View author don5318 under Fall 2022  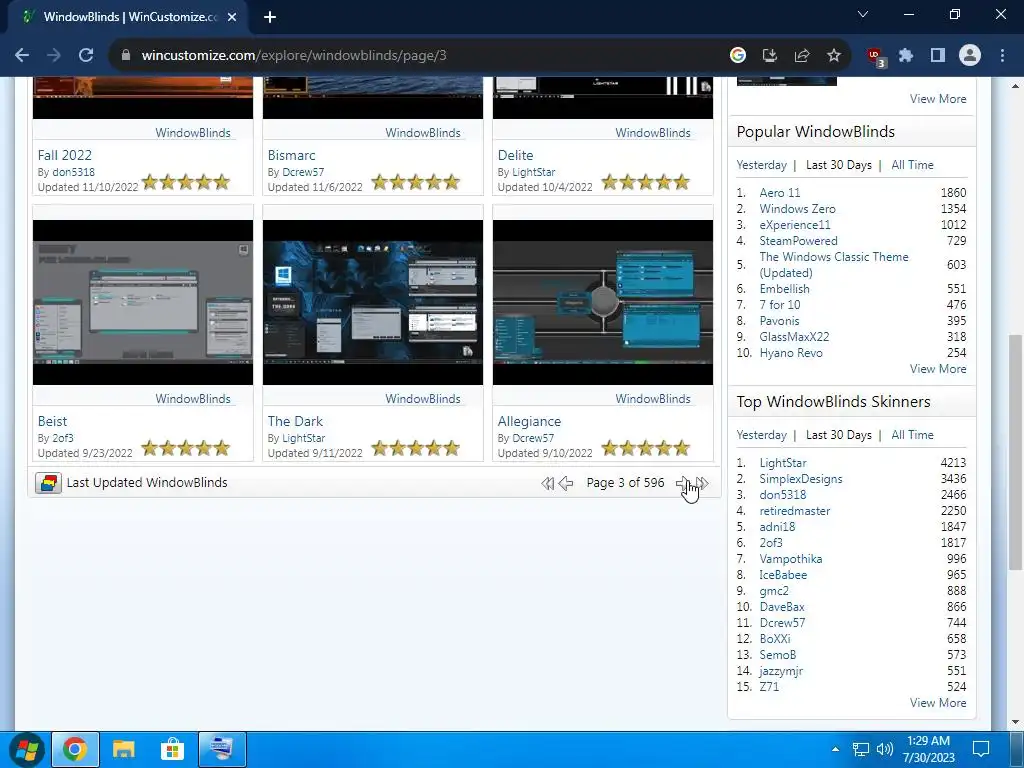tap(73, 172)
